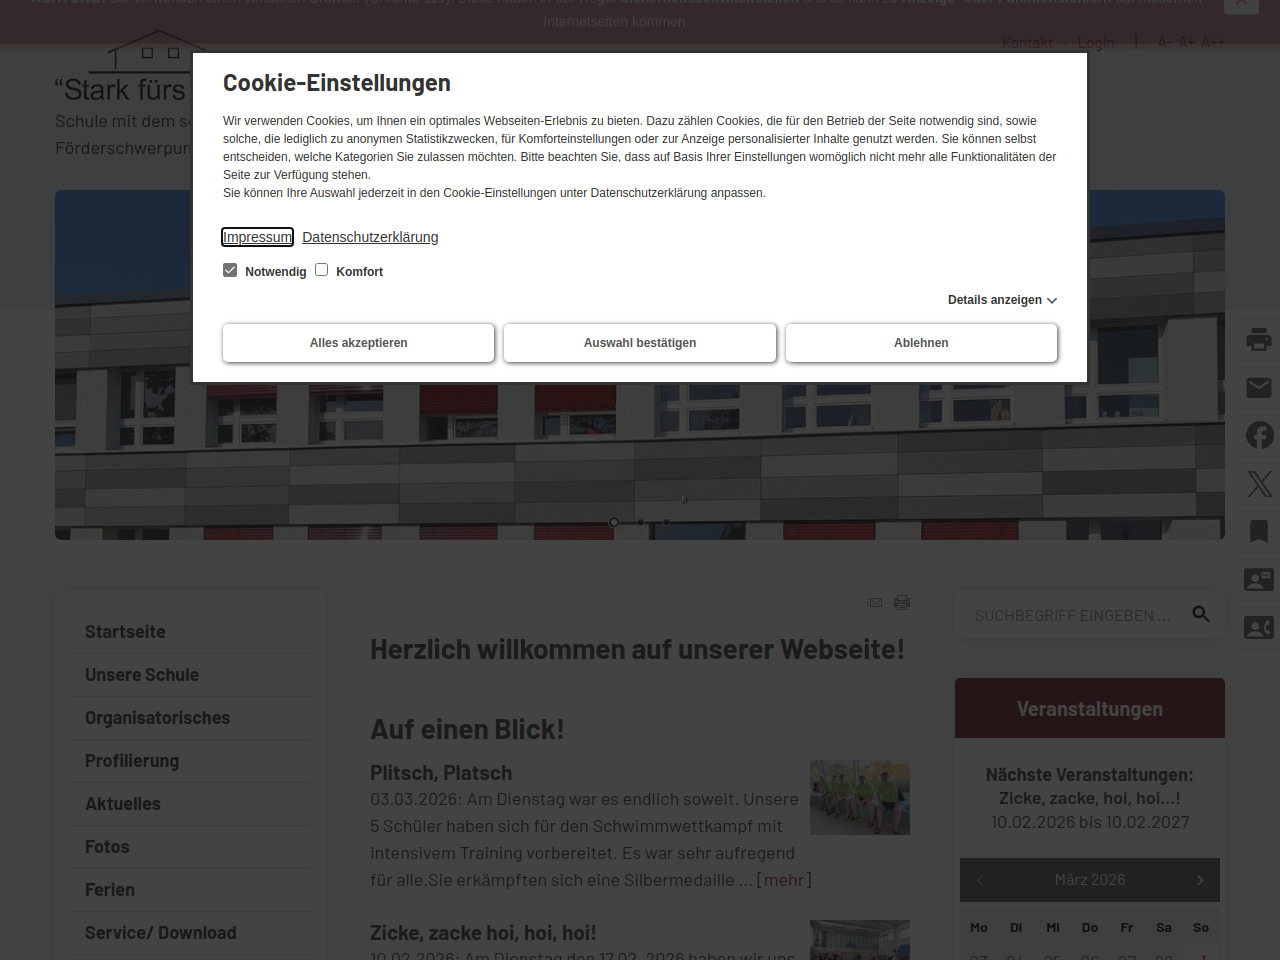Click the bookmark icon in sidebar

(x=1258, y=531)
